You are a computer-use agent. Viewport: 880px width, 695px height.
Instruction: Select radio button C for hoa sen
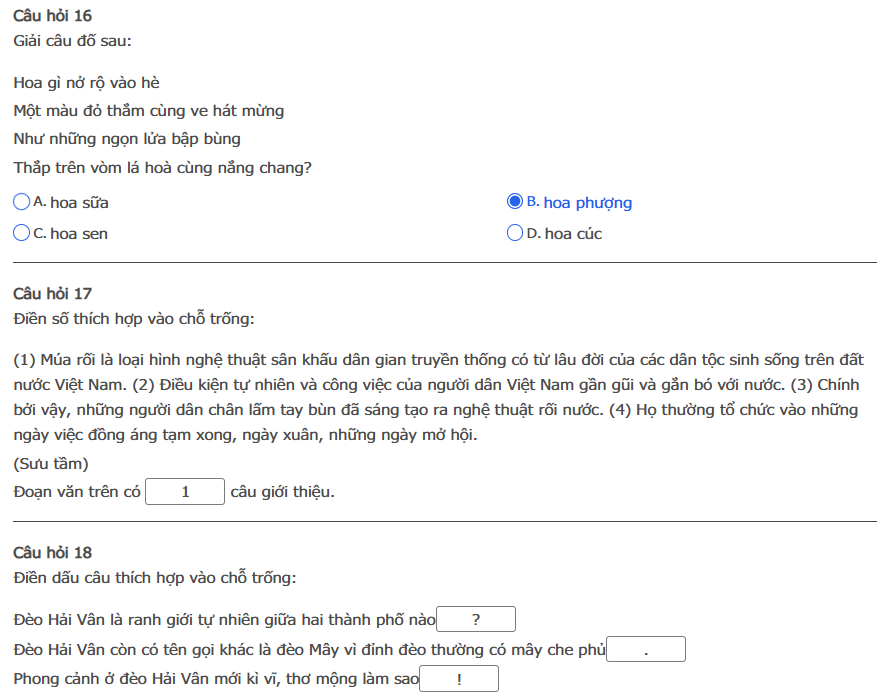(x=22, y=233)
